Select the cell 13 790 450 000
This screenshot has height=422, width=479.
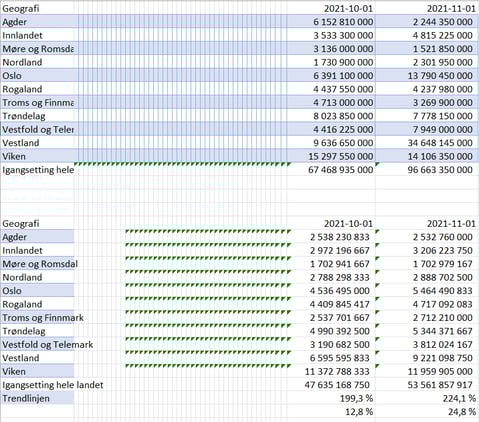click(x=440, y=76)
